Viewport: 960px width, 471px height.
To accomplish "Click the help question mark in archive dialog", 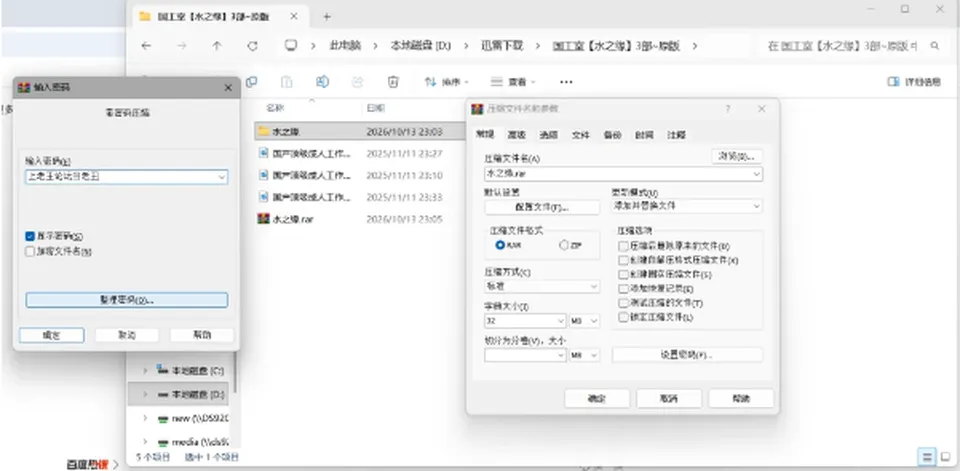I will pos(728,108).
